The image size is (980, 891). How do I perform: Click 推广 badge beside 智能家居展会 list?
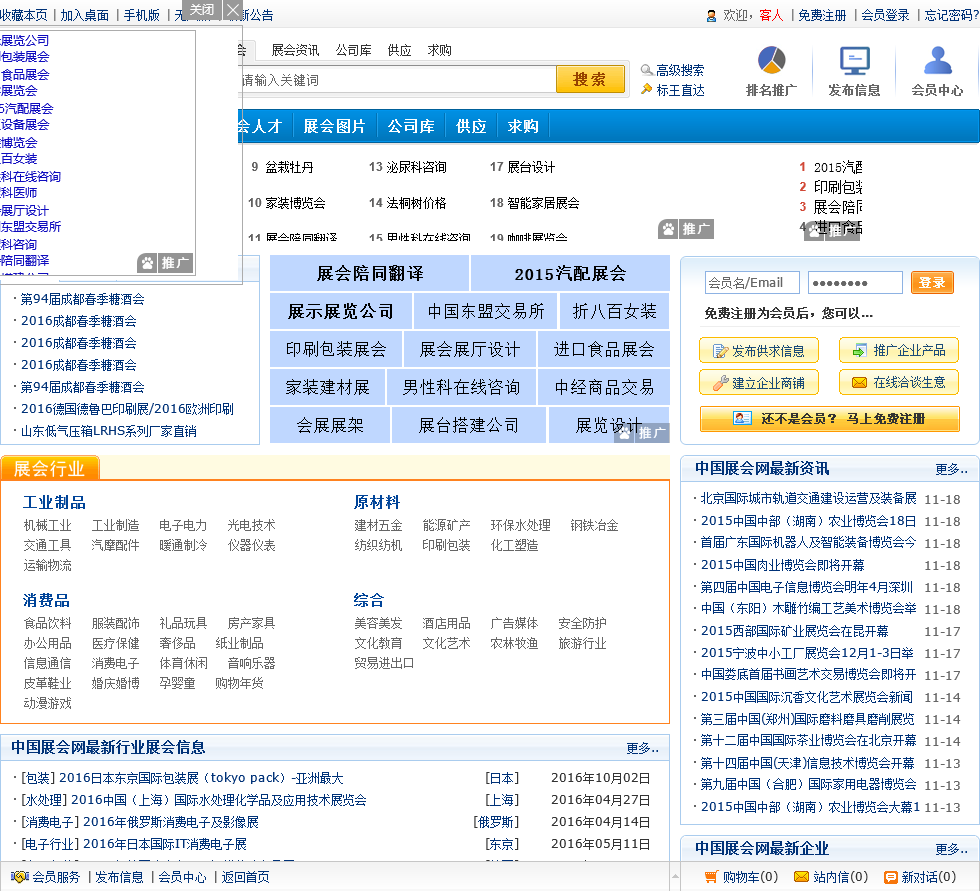[686, 229]
